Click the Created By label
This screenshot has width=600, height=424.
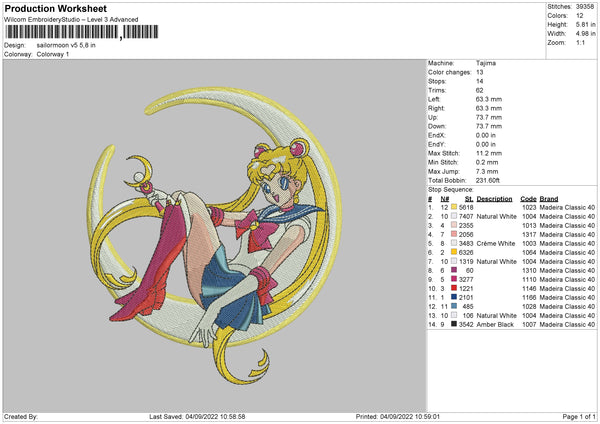(x=21, y=416)
